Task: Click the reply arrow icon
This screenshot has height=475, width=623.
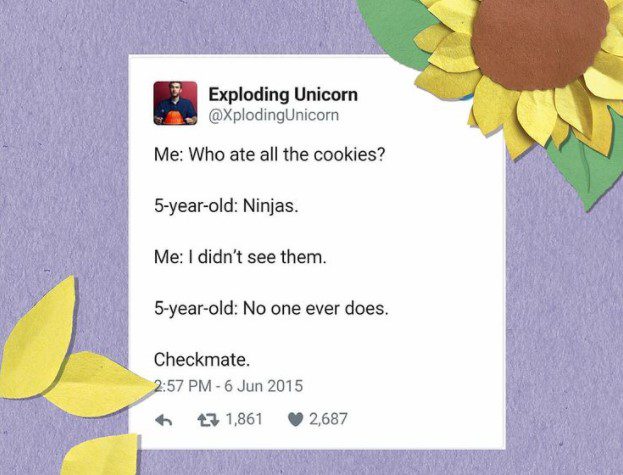Action: [163, 420]
